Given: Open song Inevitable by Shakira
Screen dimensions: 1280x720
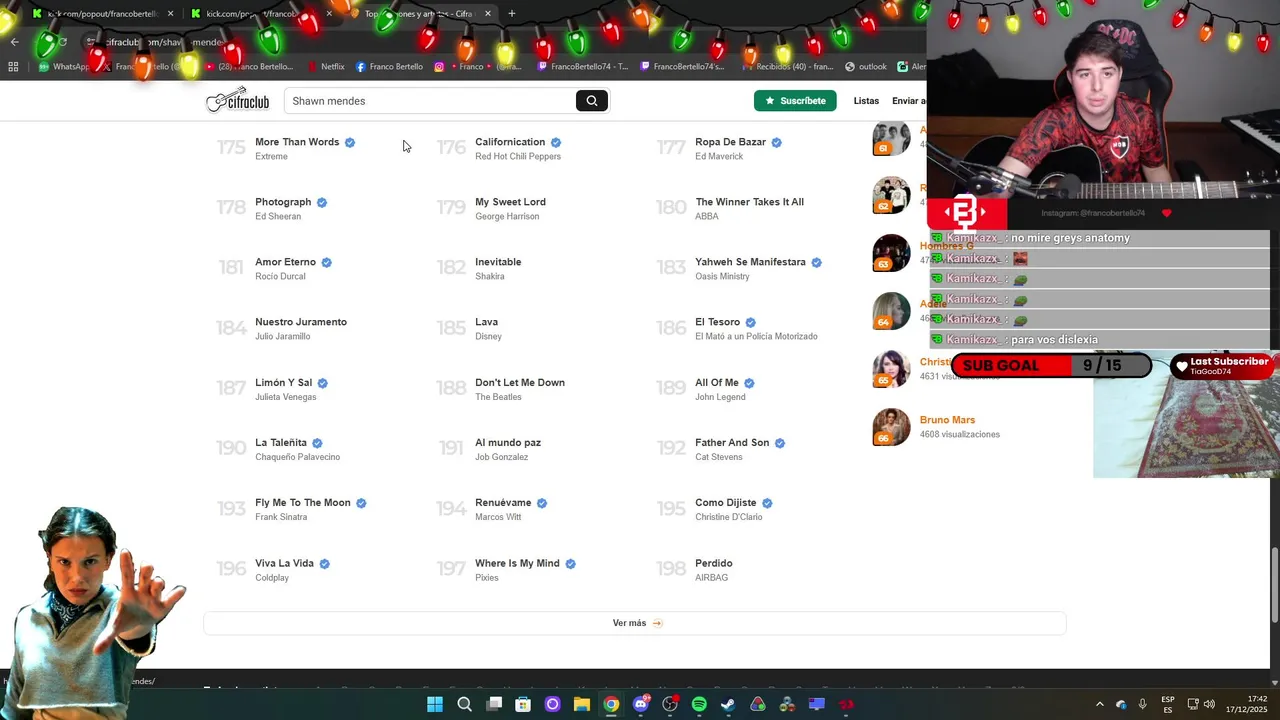Looking at the screenshot, I should [x=498, y=262].
